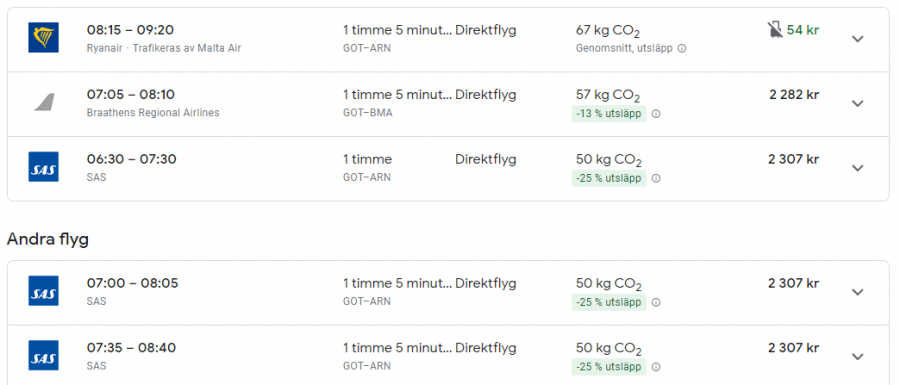The image size is (900, 385).
Task: Expand the SAS 06:30 flight details
Action: click(x=858, y=168)
